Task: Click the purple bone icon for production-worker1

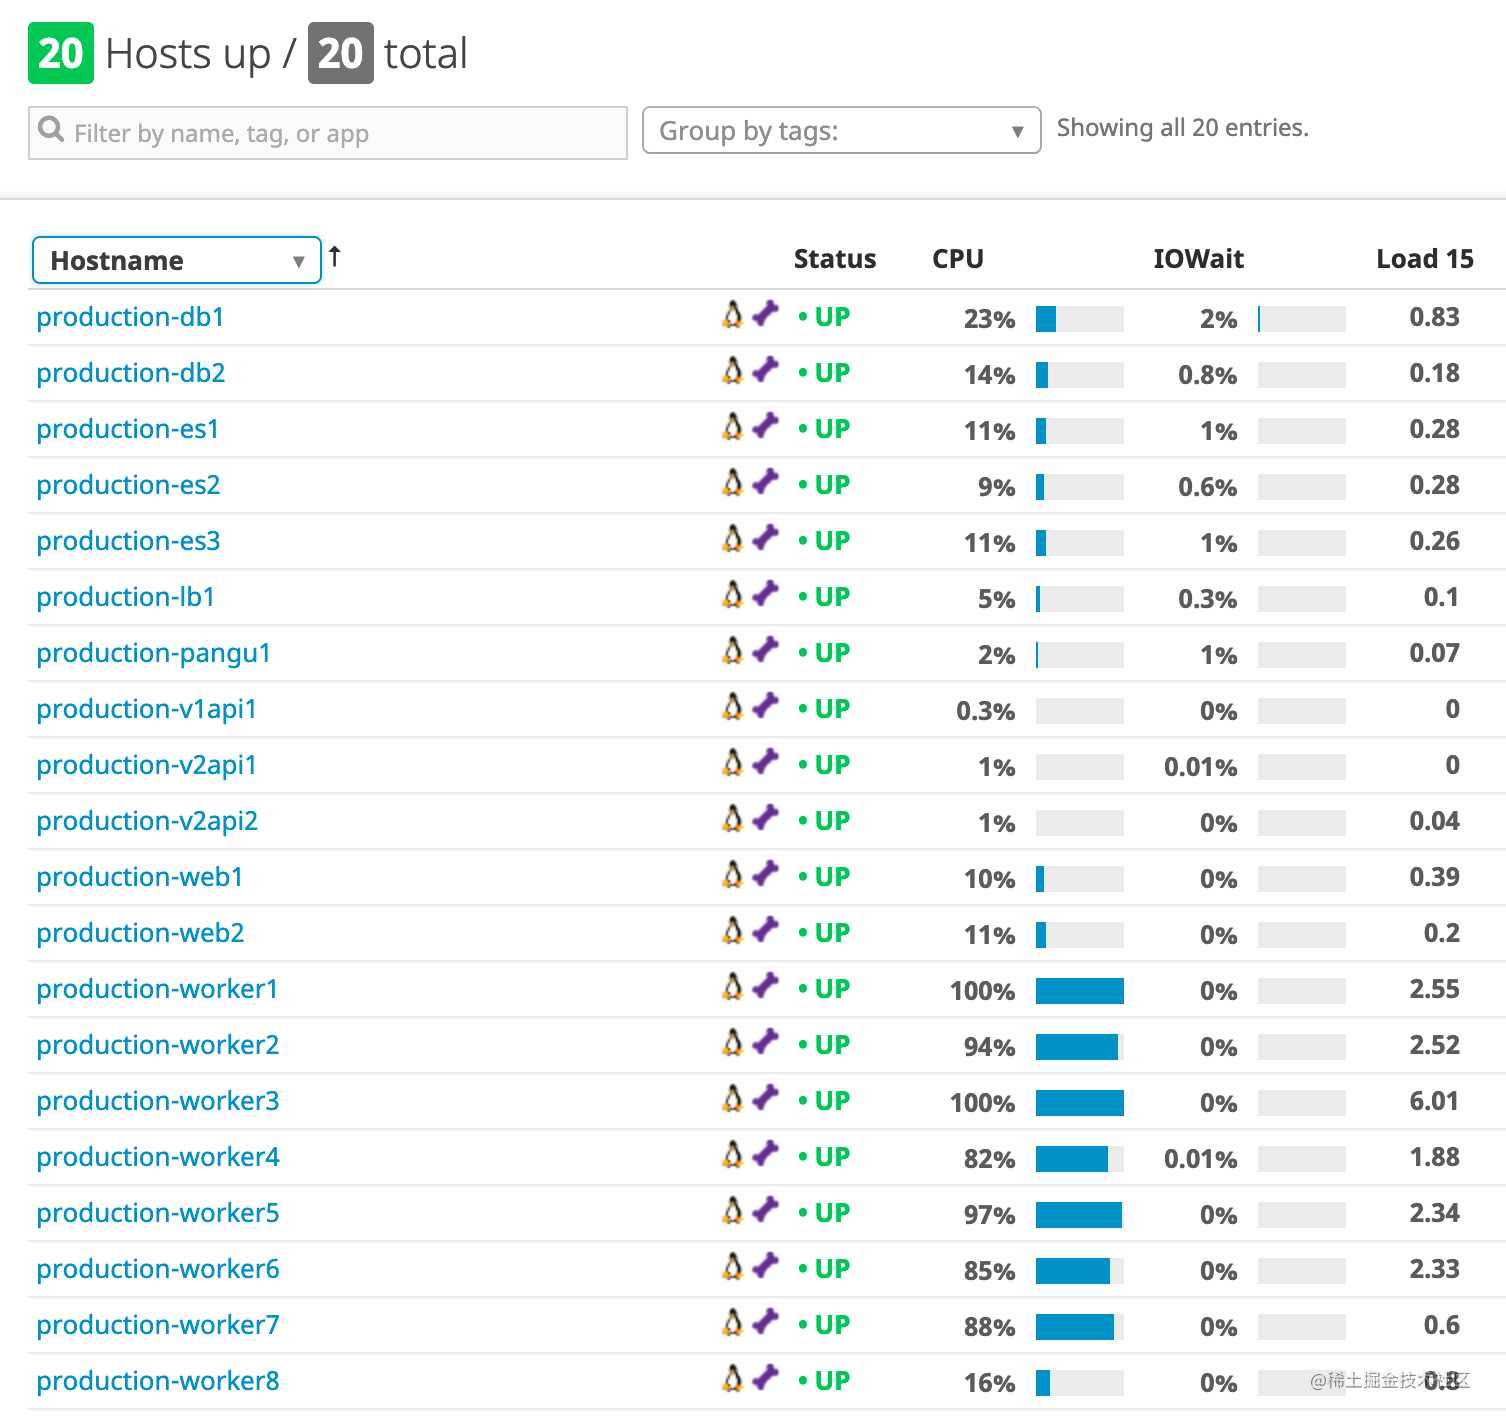Action: click(765, 985)
